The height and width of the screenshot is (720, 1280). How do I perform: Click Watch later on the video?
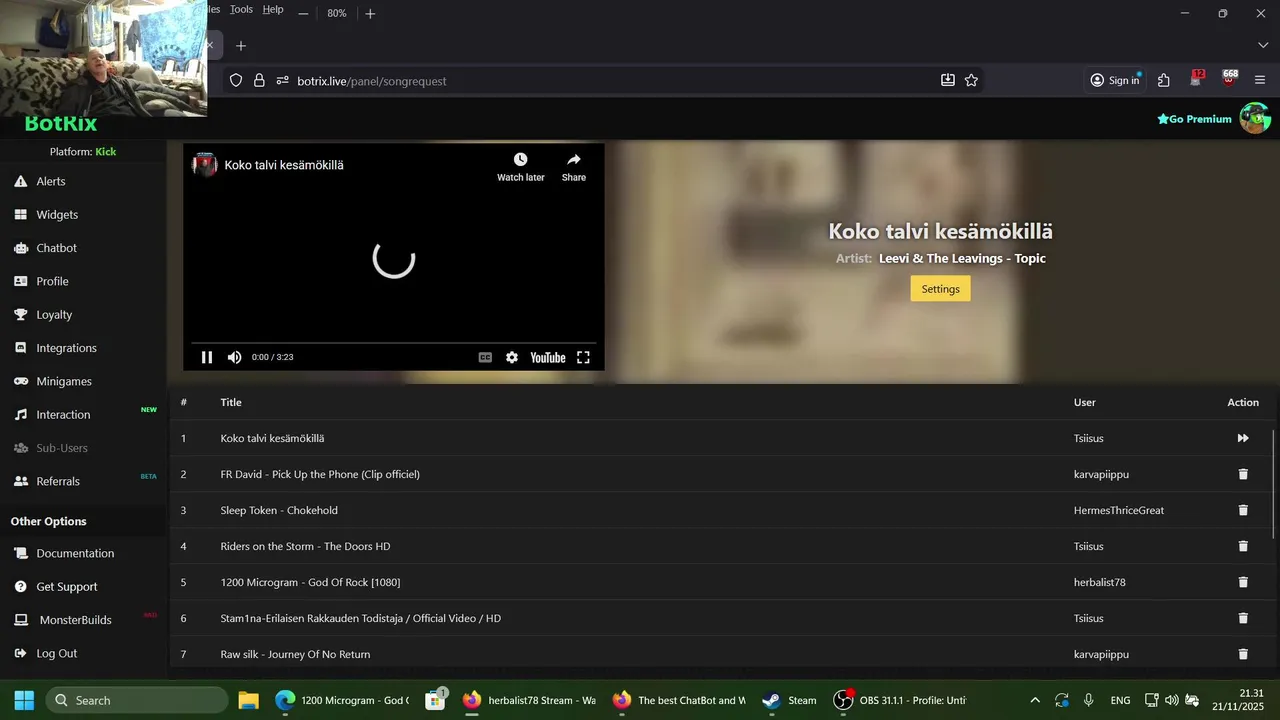(x=521, y=167)
